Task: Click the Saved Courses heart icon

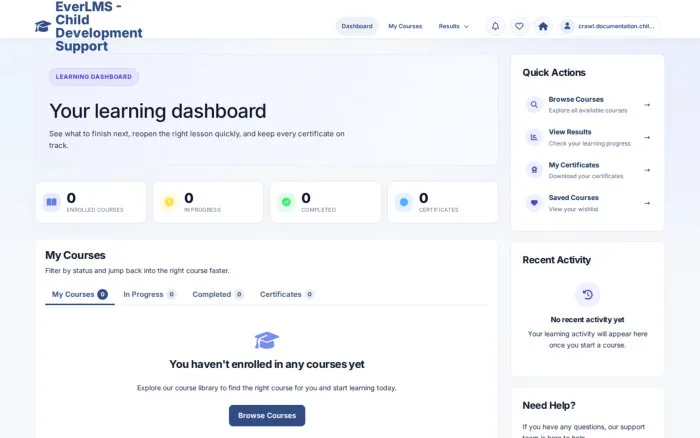Action: click(x=534, y=203)
